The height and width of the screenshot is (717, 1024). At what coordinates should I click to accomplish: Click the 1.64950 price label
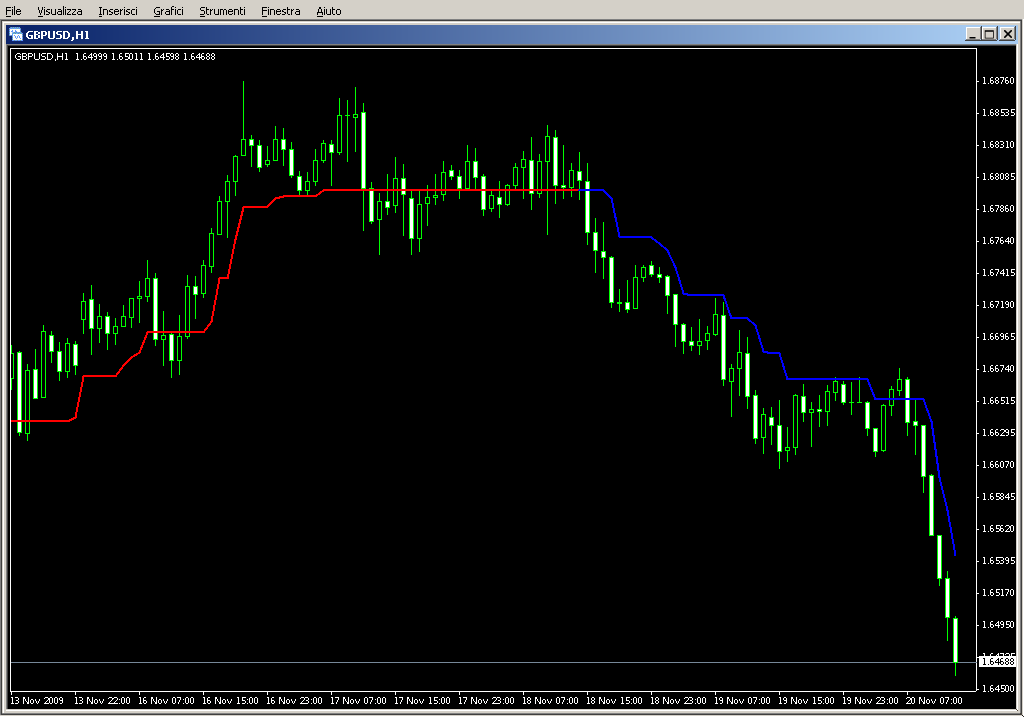click(x=999, y=625)
